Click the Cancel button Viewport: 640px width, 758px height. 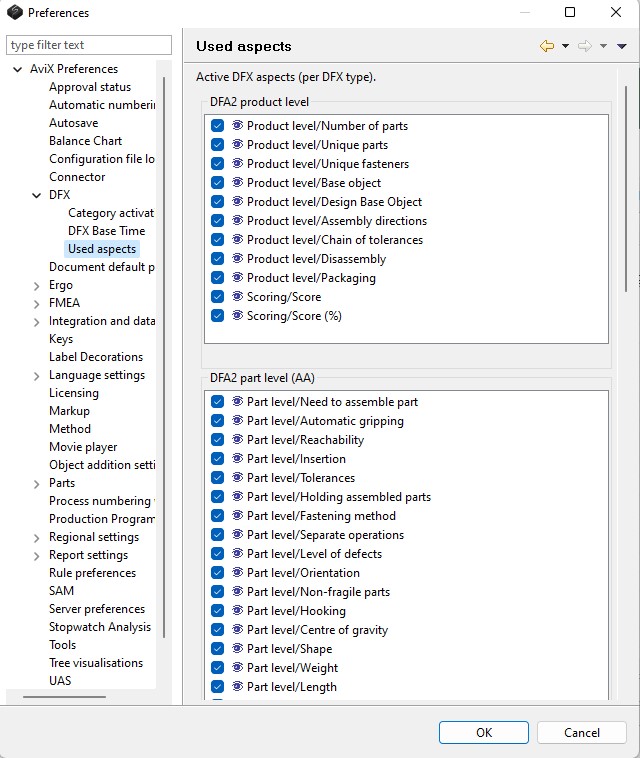[581, 732]
